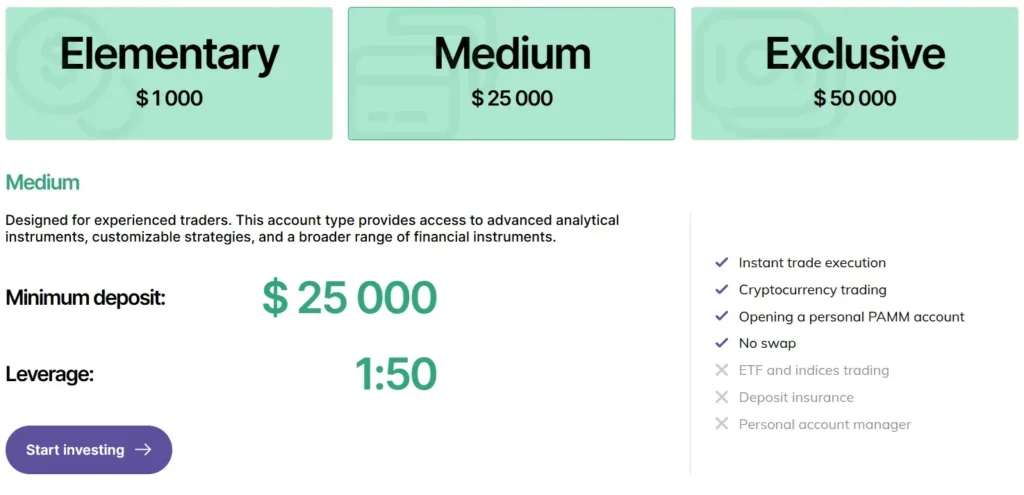
Task: Select the Exclusive account tab
Action: click(x=854, y=73)
